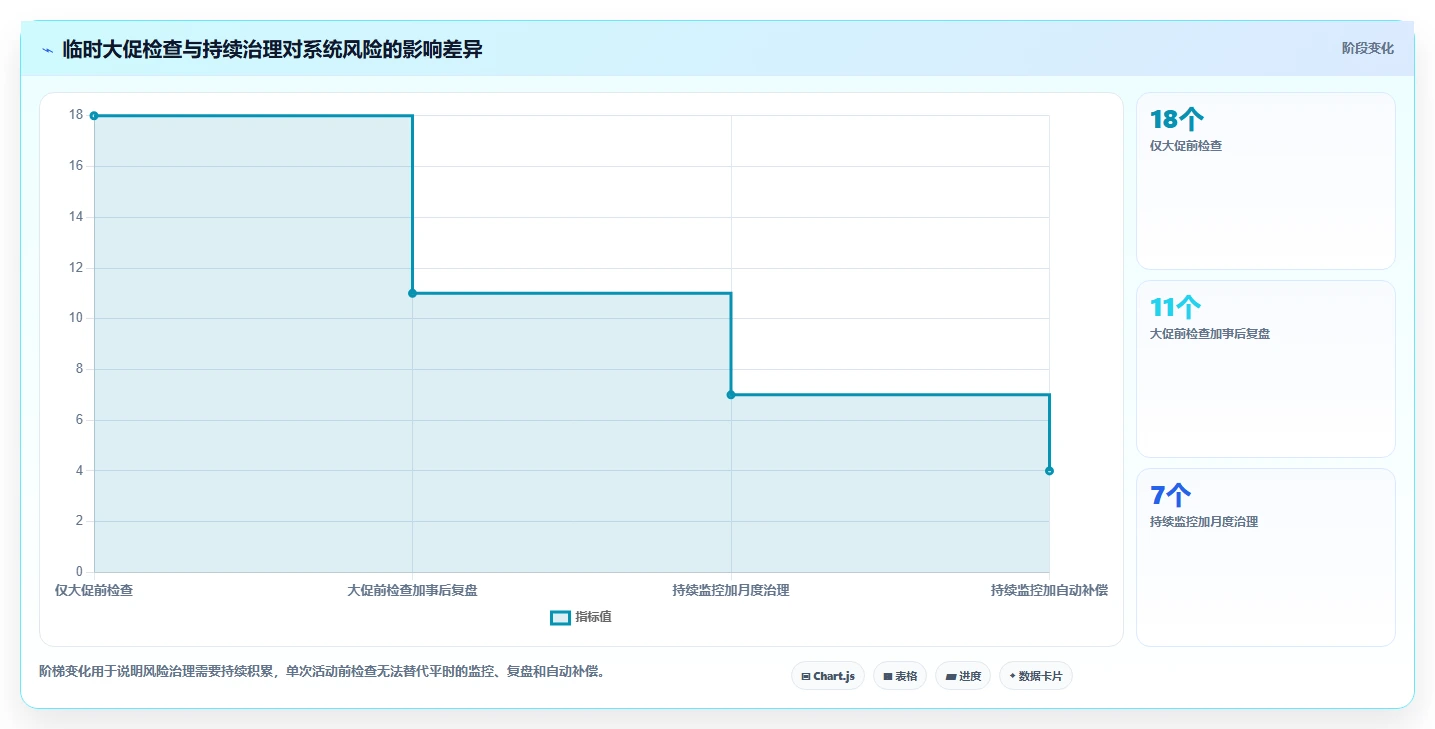This screenshot has height=729, width=1435.
Task: Click the 11个 value in second card
Action: [1176, 308]
